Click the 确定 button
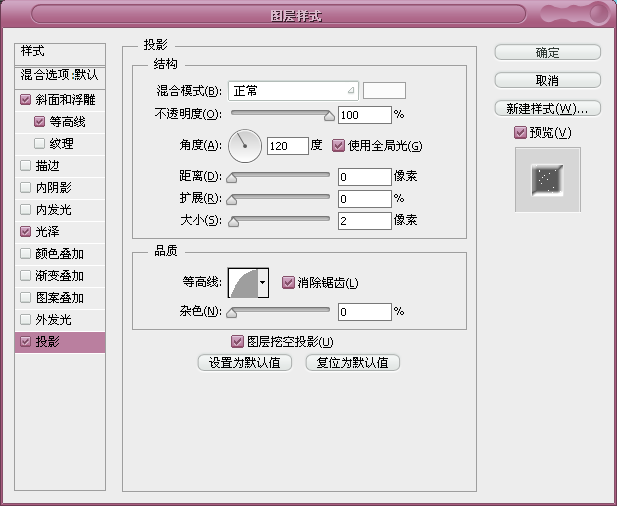The width and height of the screenshot is (617, 506). click(x=547, y=52)
